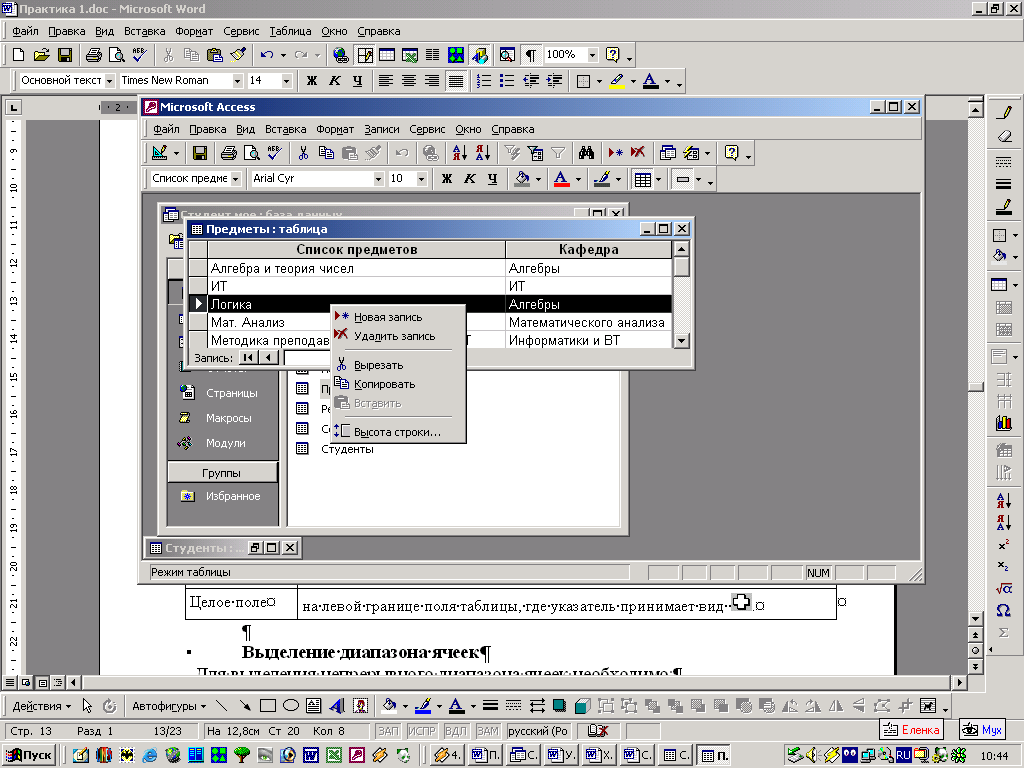Toggle Italic in Word's formatting toolbar

tap(335, 80)
